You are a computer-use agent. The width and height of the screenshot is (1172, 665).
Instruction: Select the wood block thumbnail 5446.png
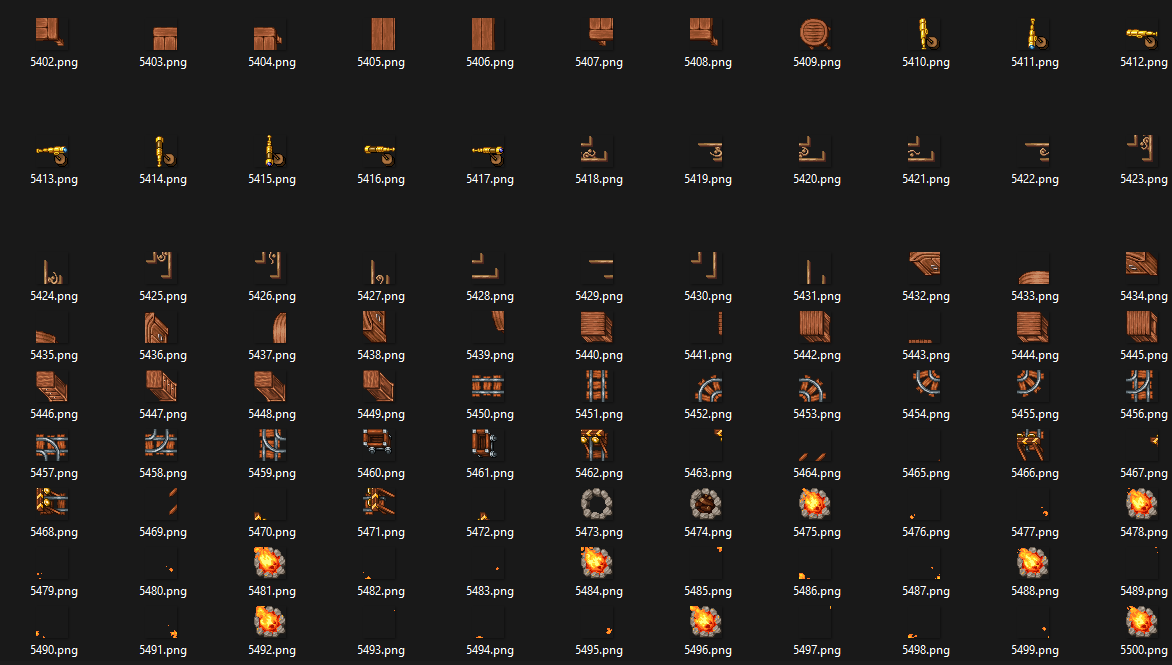(54, 386)
